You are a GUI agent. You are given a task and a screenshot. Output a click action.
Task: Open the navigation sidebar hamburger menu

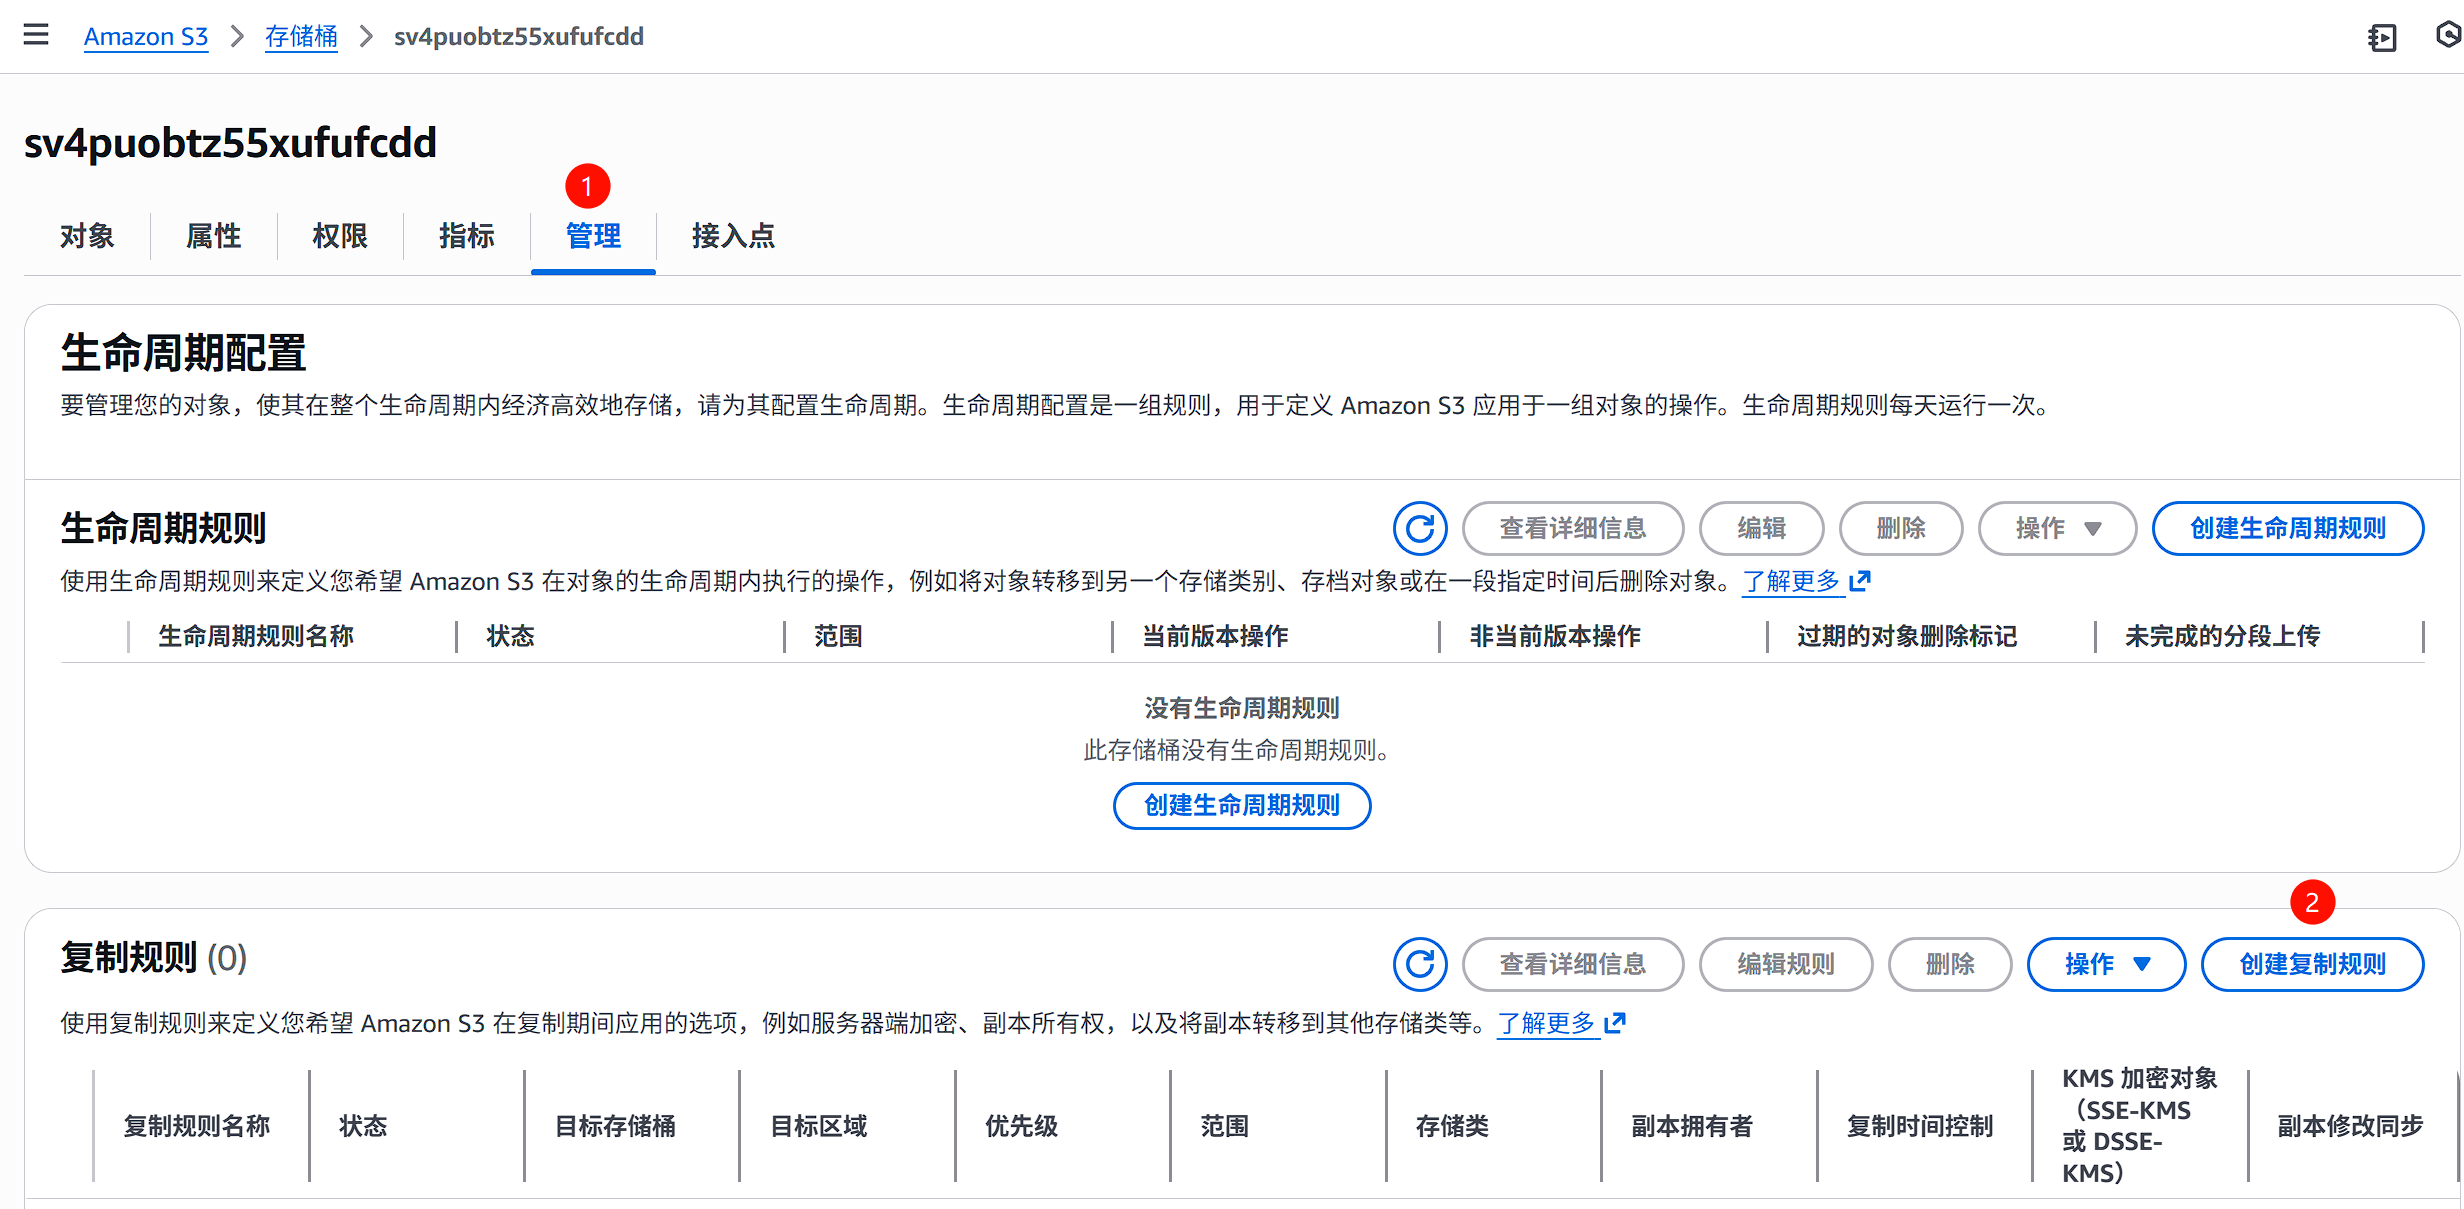click(36, 35)
